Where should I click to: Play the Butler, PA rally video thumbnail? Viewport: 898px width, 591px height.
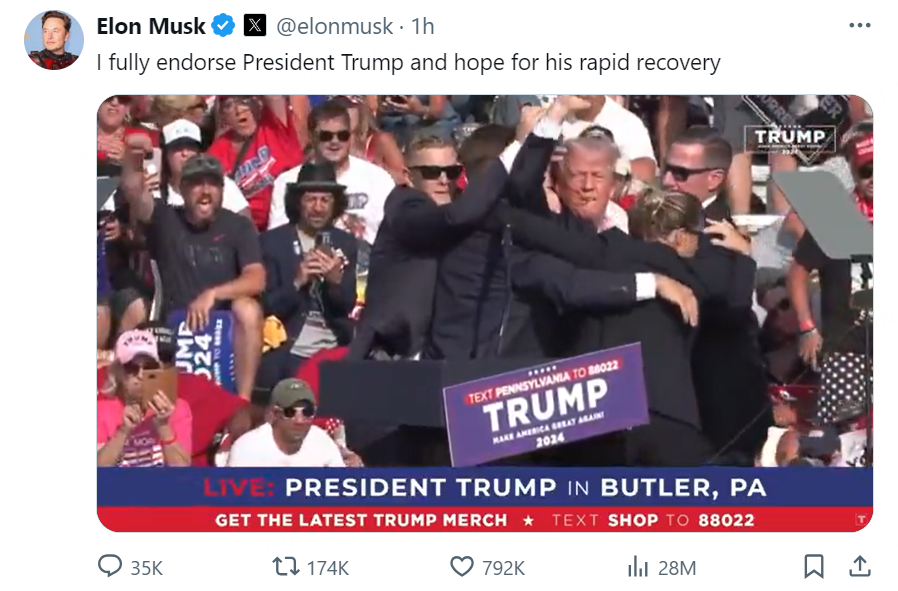485,313
